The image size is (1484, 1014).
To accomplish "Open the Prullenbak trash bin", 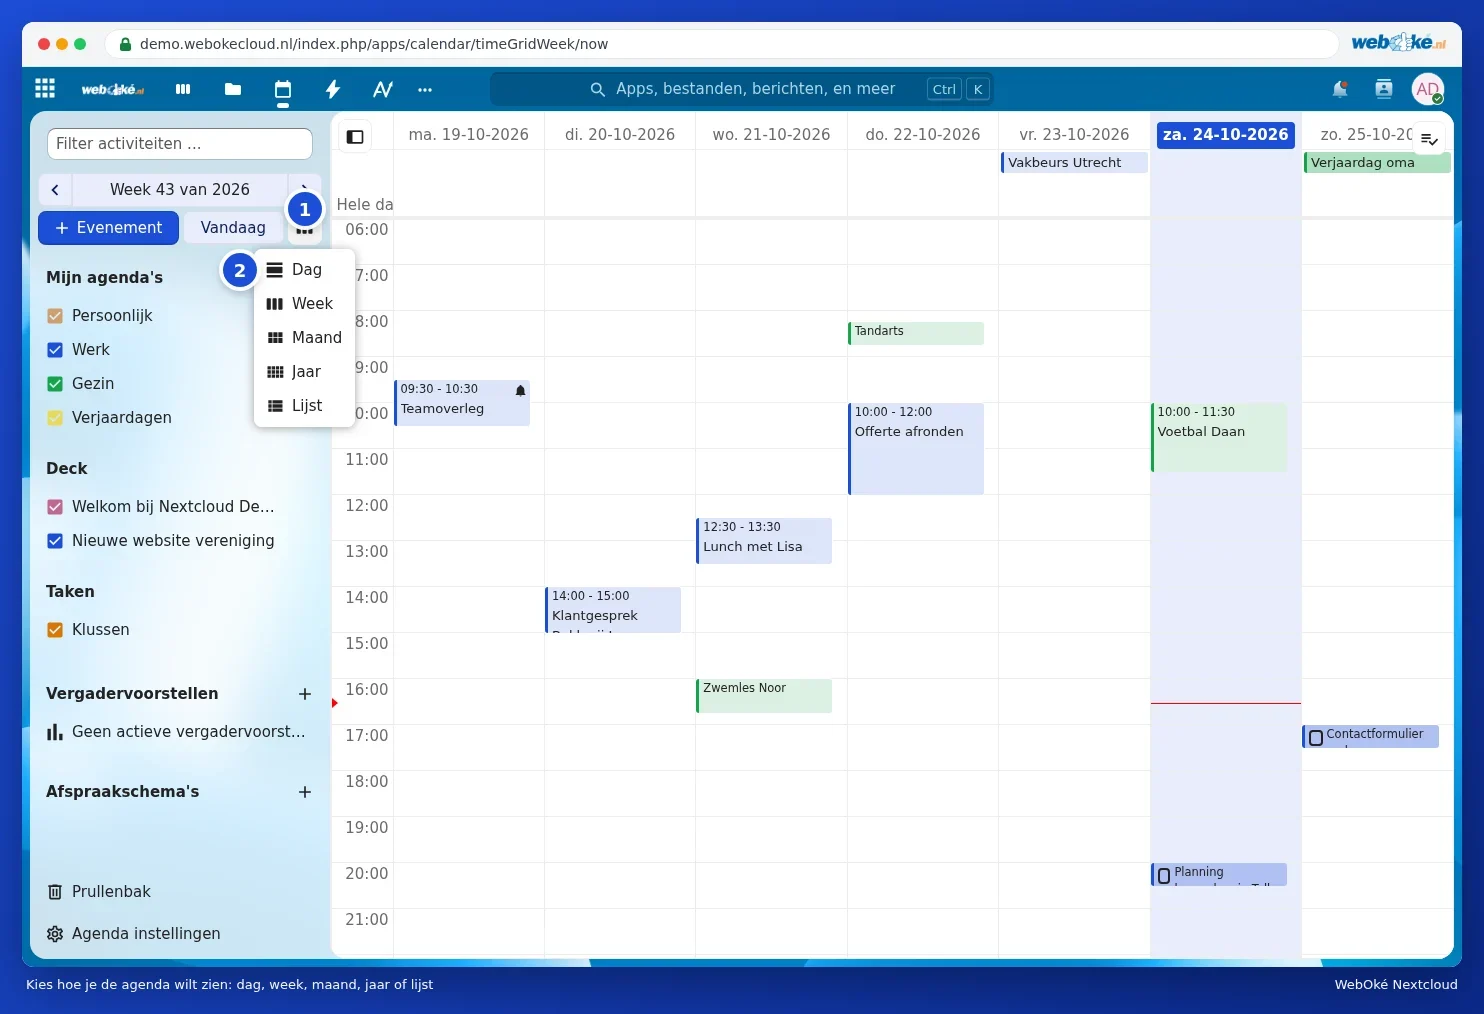I will 99,891.
